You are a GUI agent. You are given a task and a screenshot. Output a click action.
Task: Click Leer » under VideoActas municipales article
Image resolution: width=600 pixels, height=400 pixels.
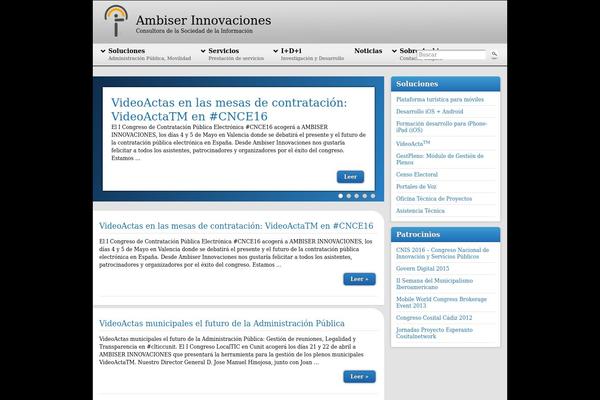[x=359, y=377]
